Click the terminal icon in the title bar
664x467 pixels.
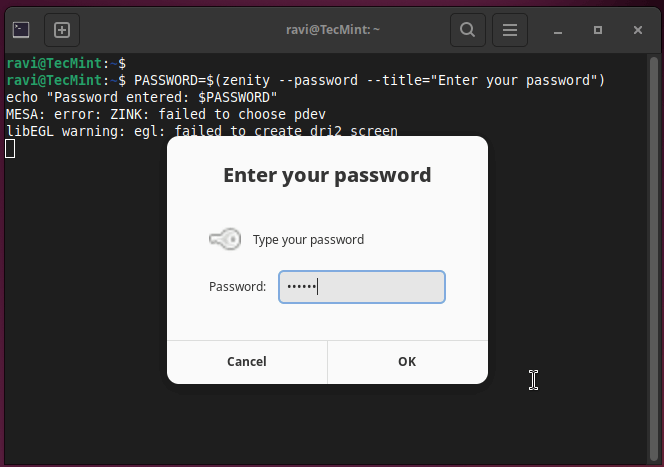[x=21, y=30]
